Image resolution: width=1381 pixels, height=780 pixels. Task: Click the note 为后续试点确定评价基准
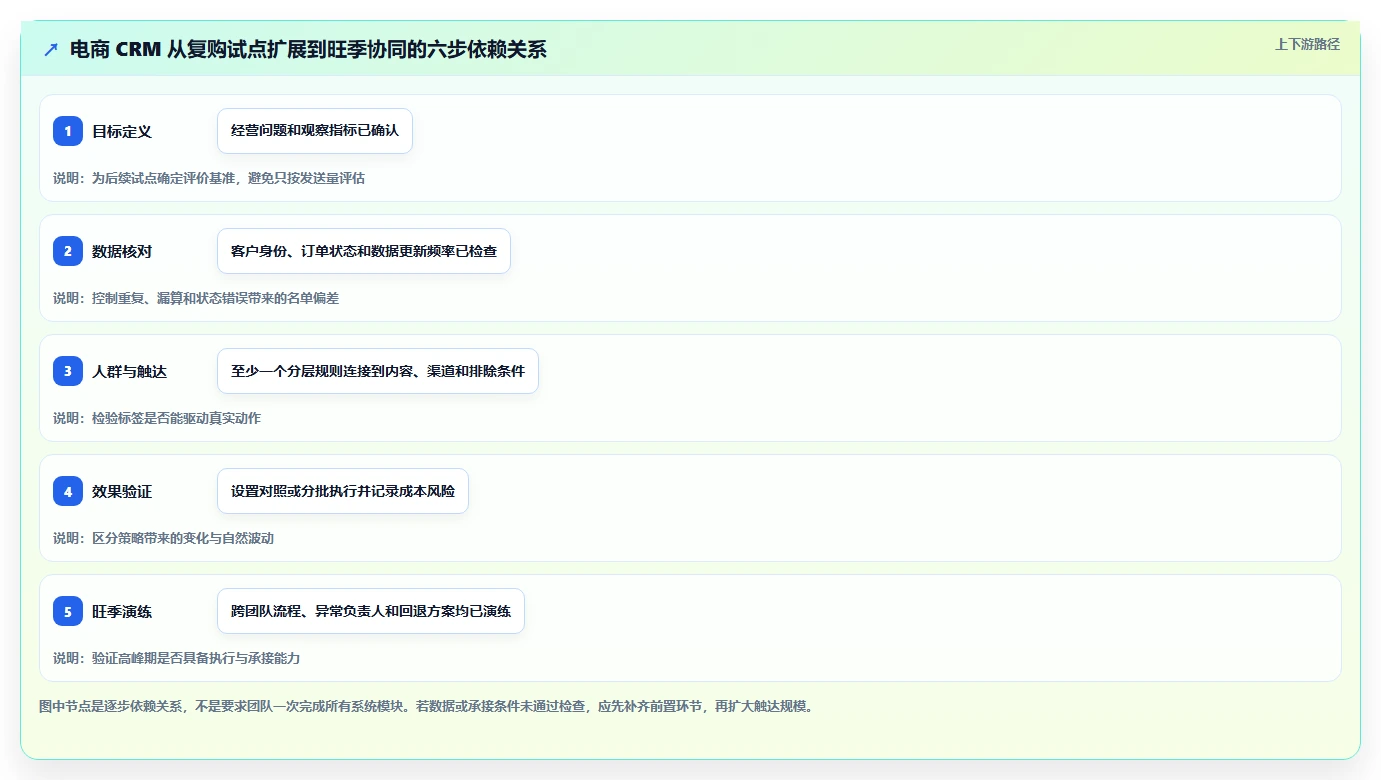(209, 178)
